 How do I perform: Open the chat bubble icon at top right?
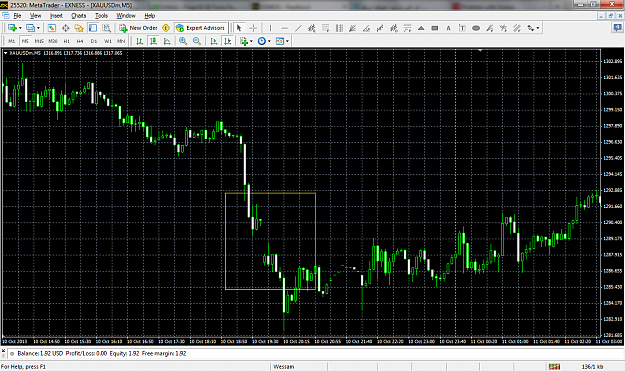coord(617,27)
